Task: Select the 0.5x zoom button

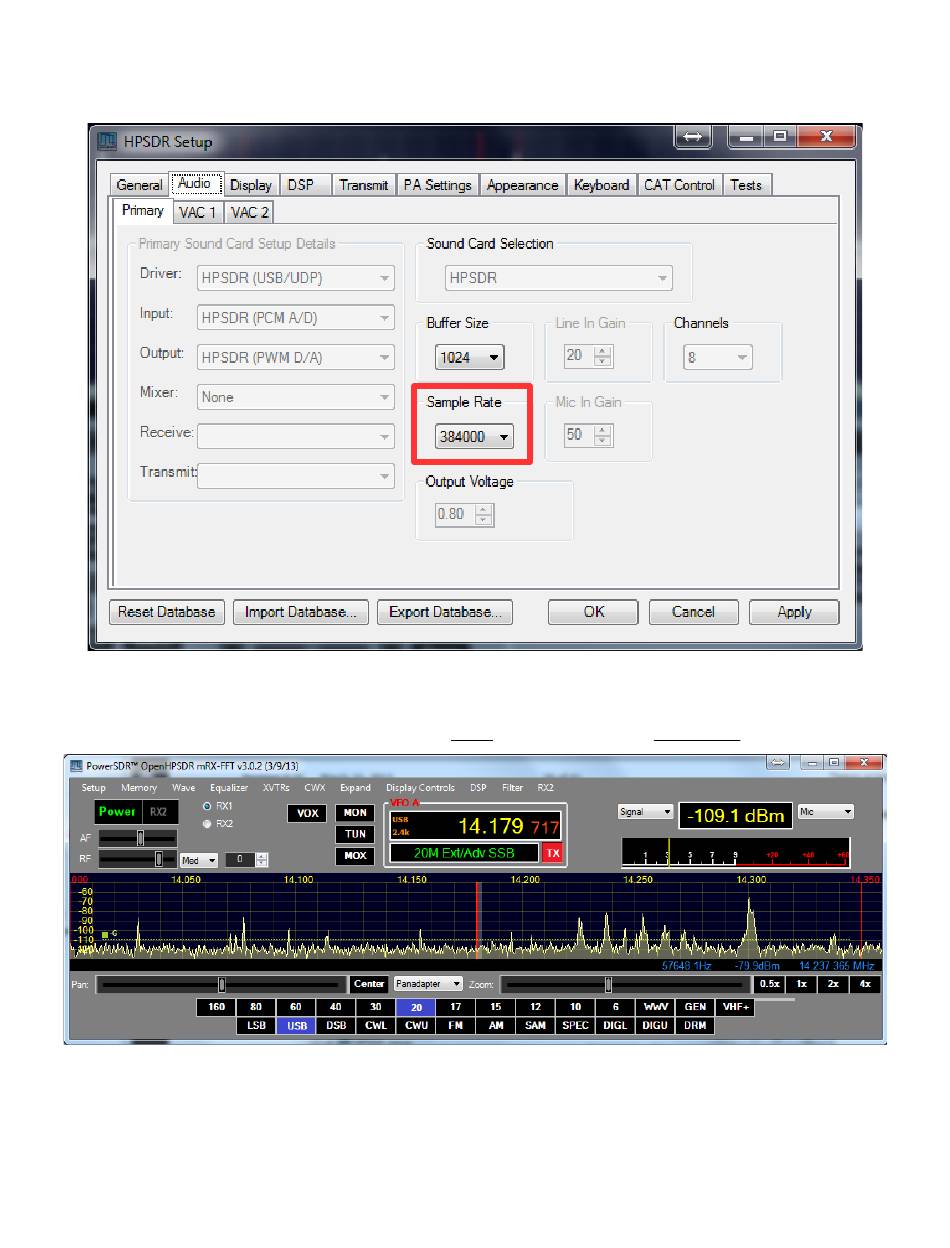Action: tap(769, 984)
